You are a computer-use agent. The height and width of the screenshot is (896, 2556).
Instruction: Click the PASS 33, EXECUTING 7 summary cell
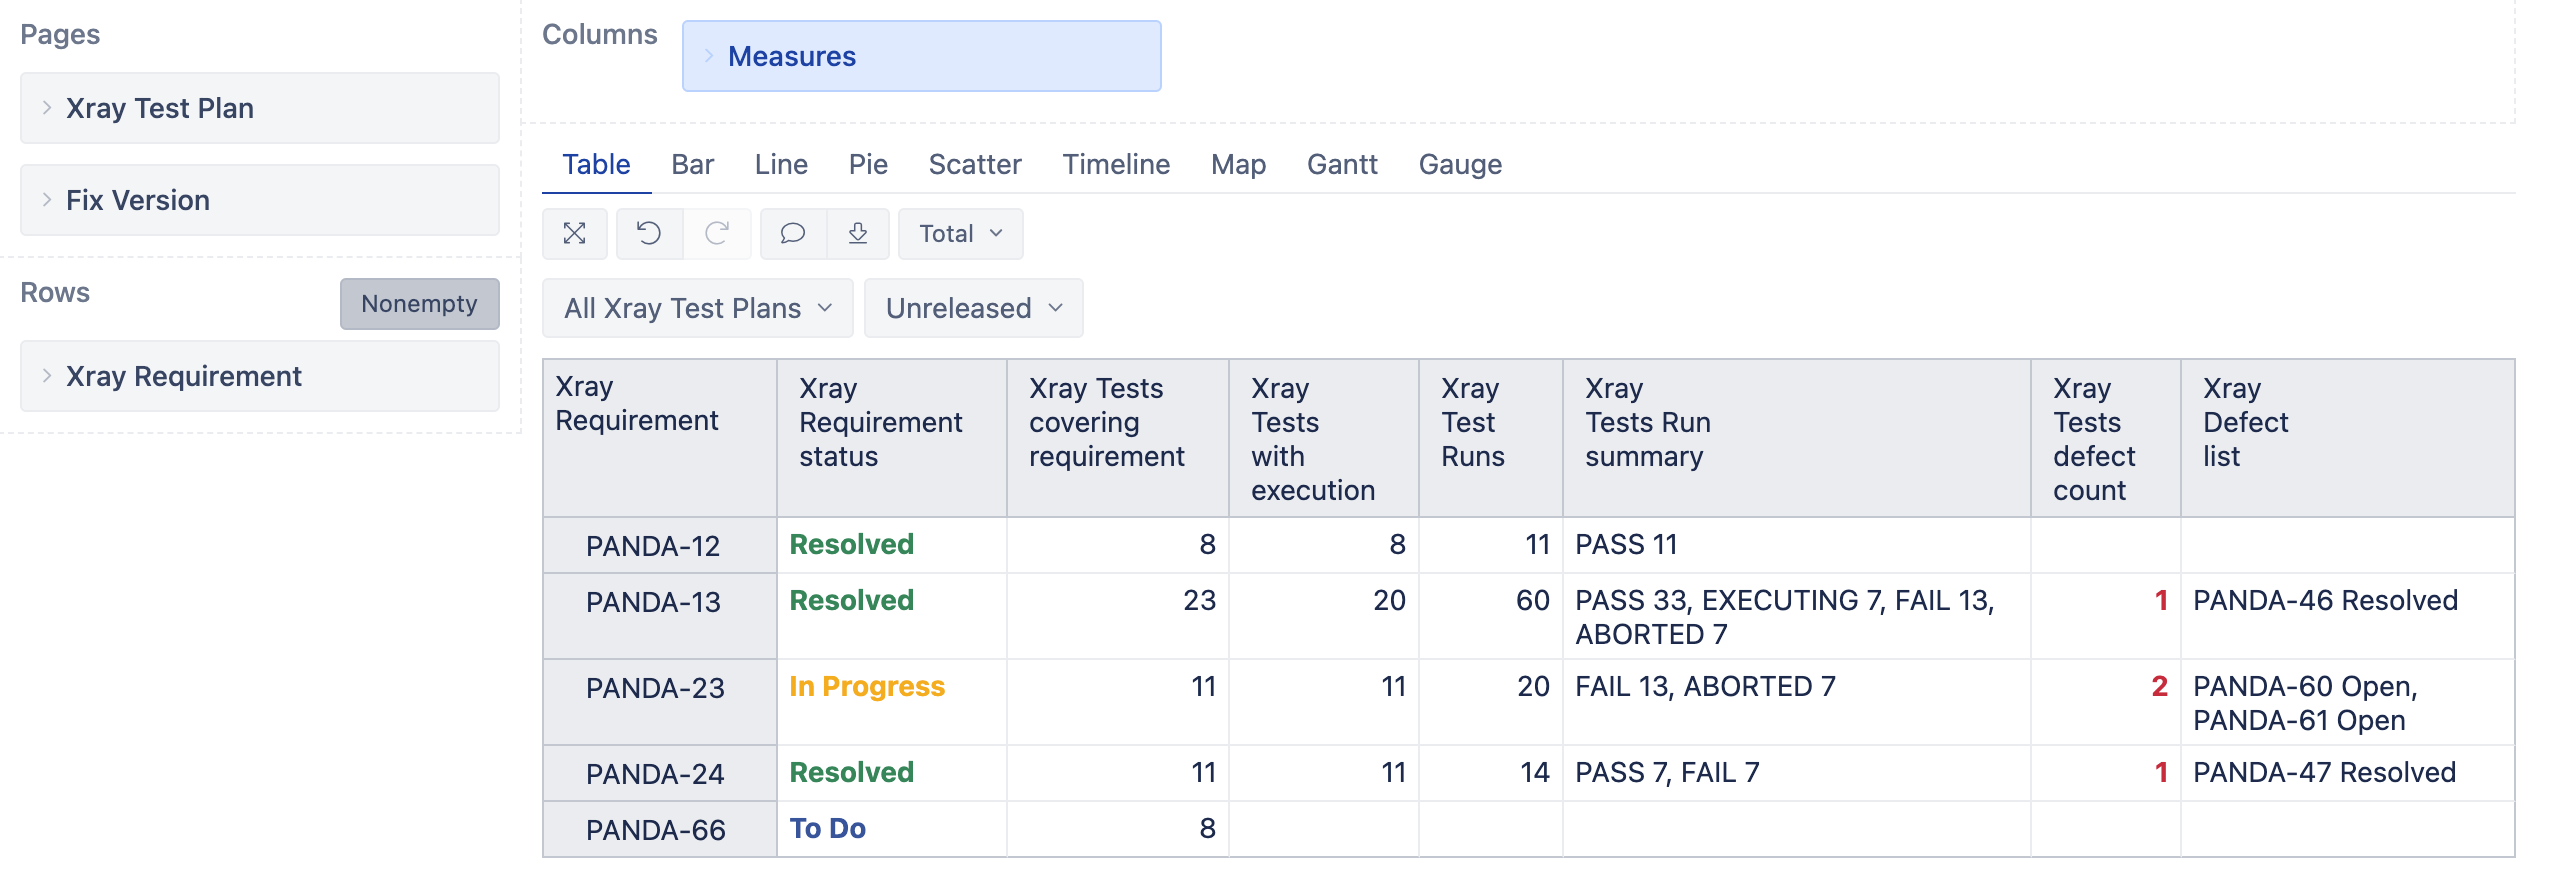click(x=1797, y=616)
